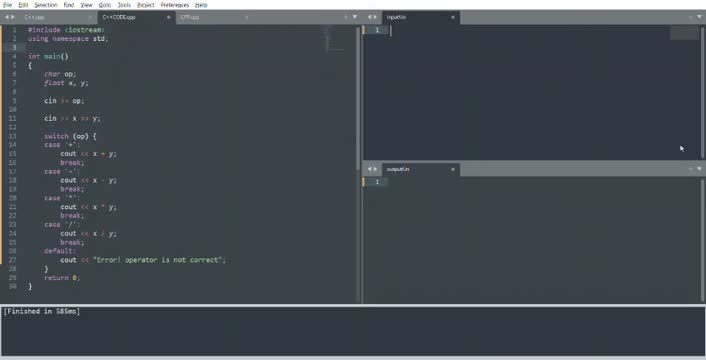Open the Find menu

(68, 5)
